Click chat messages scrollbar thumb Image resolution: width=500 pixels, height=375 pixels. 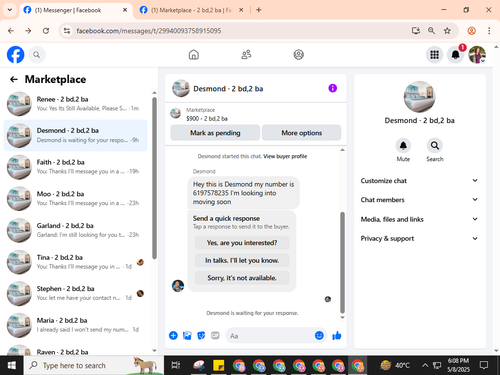(342, 262)
